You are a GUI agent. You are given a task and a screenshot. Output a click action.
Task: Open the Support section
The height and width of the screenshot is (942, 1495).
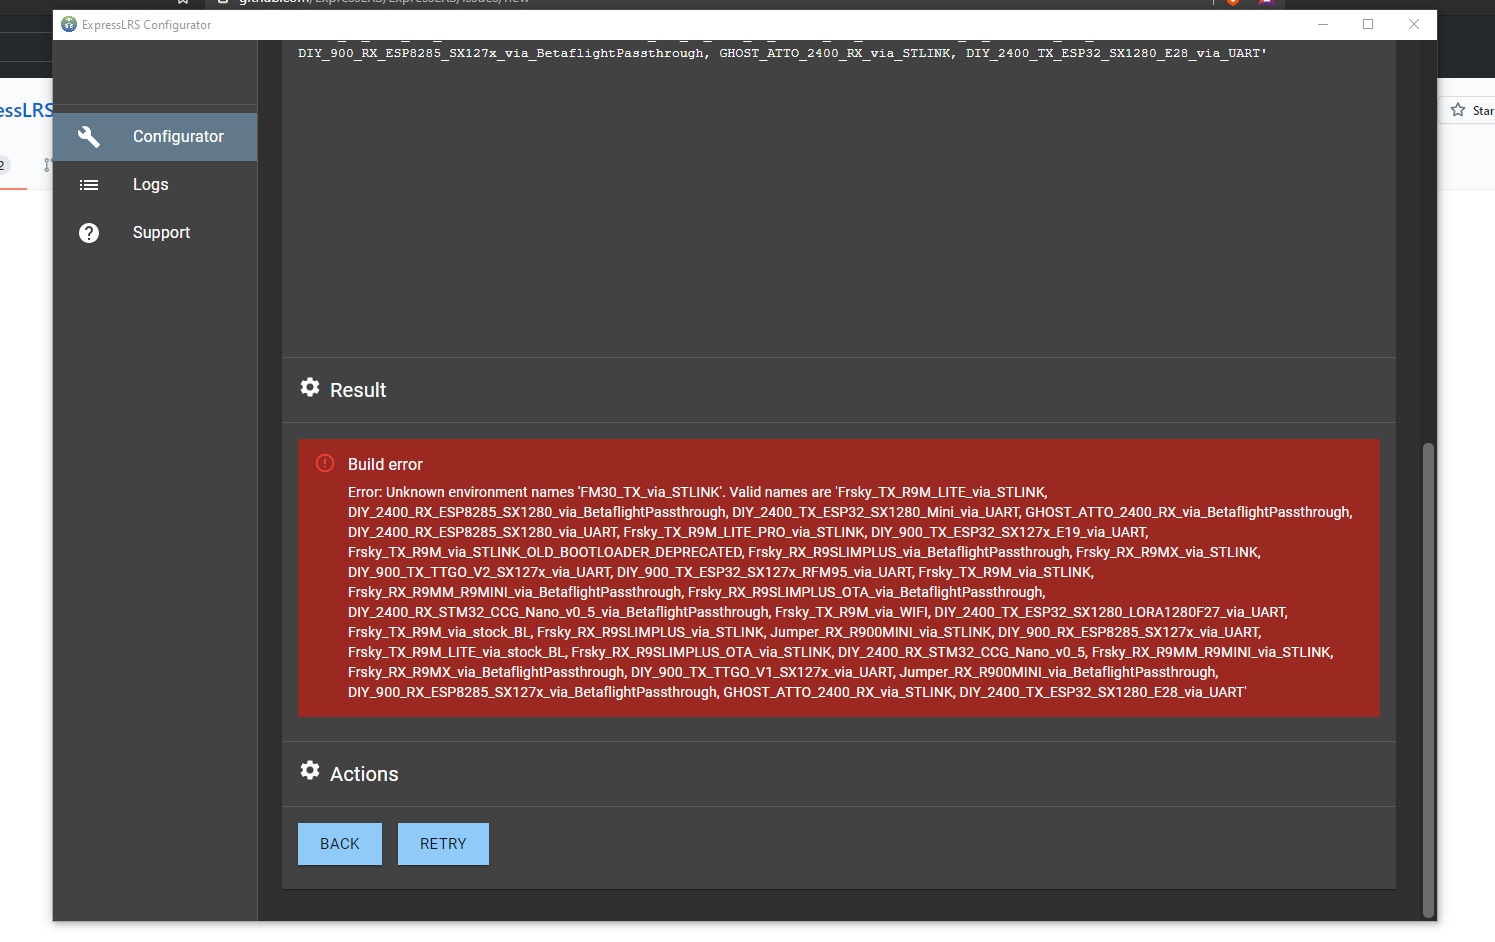[x=161, y=232]
